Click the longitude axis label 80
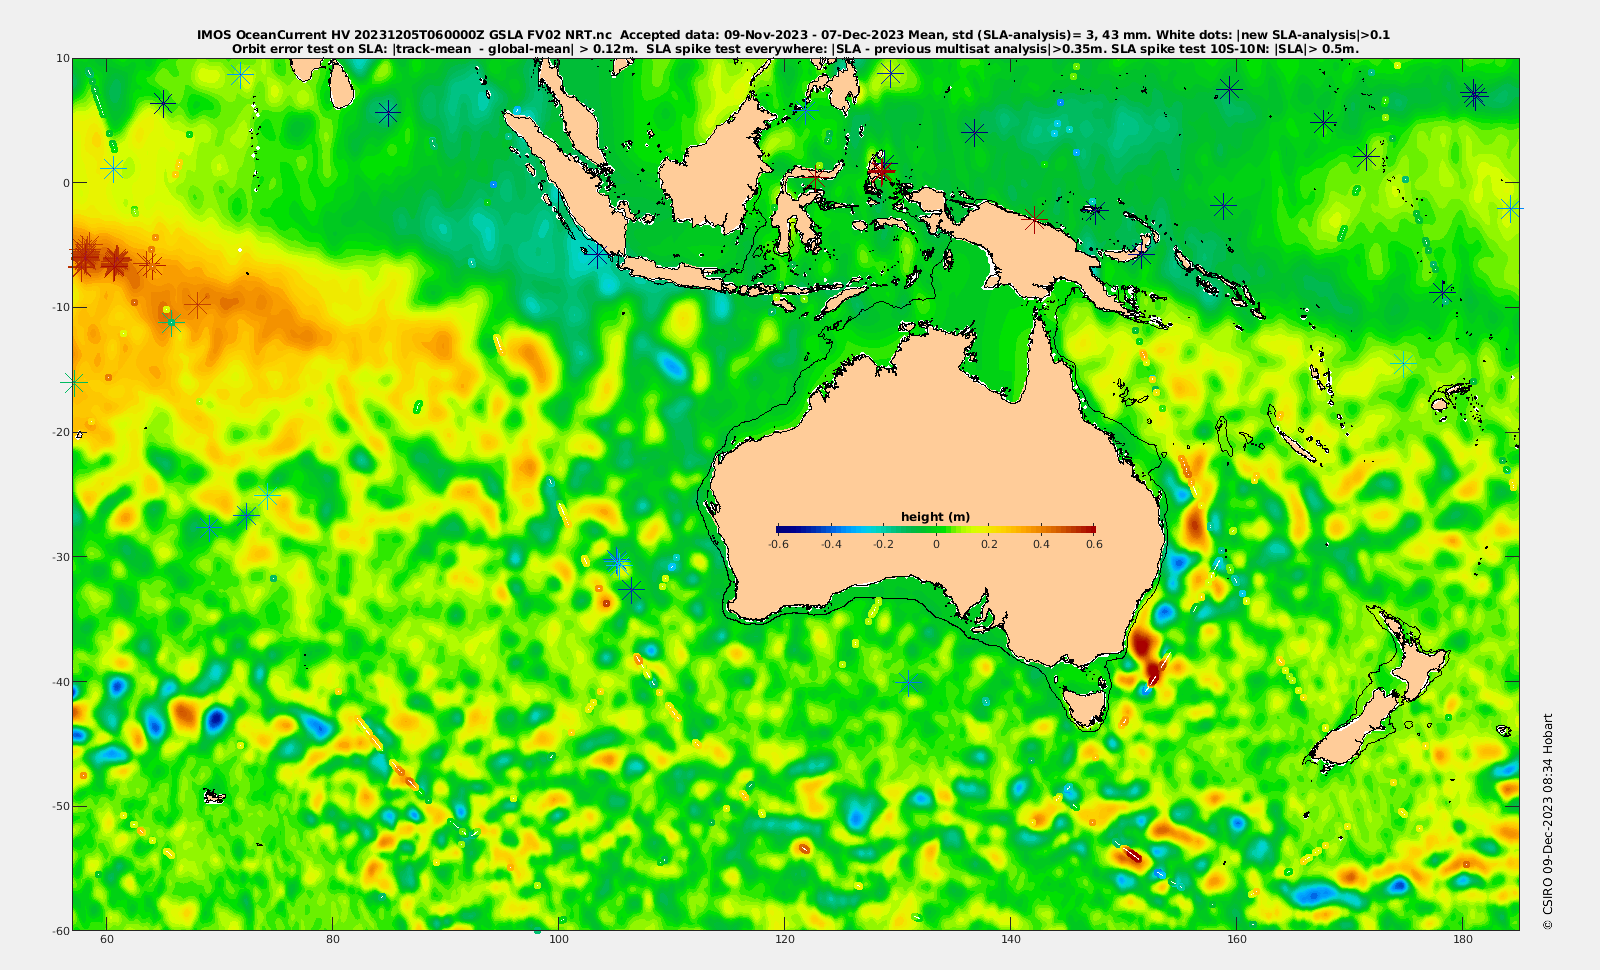This screenshot has height=970, width=1600. click(x=333, y=940)
